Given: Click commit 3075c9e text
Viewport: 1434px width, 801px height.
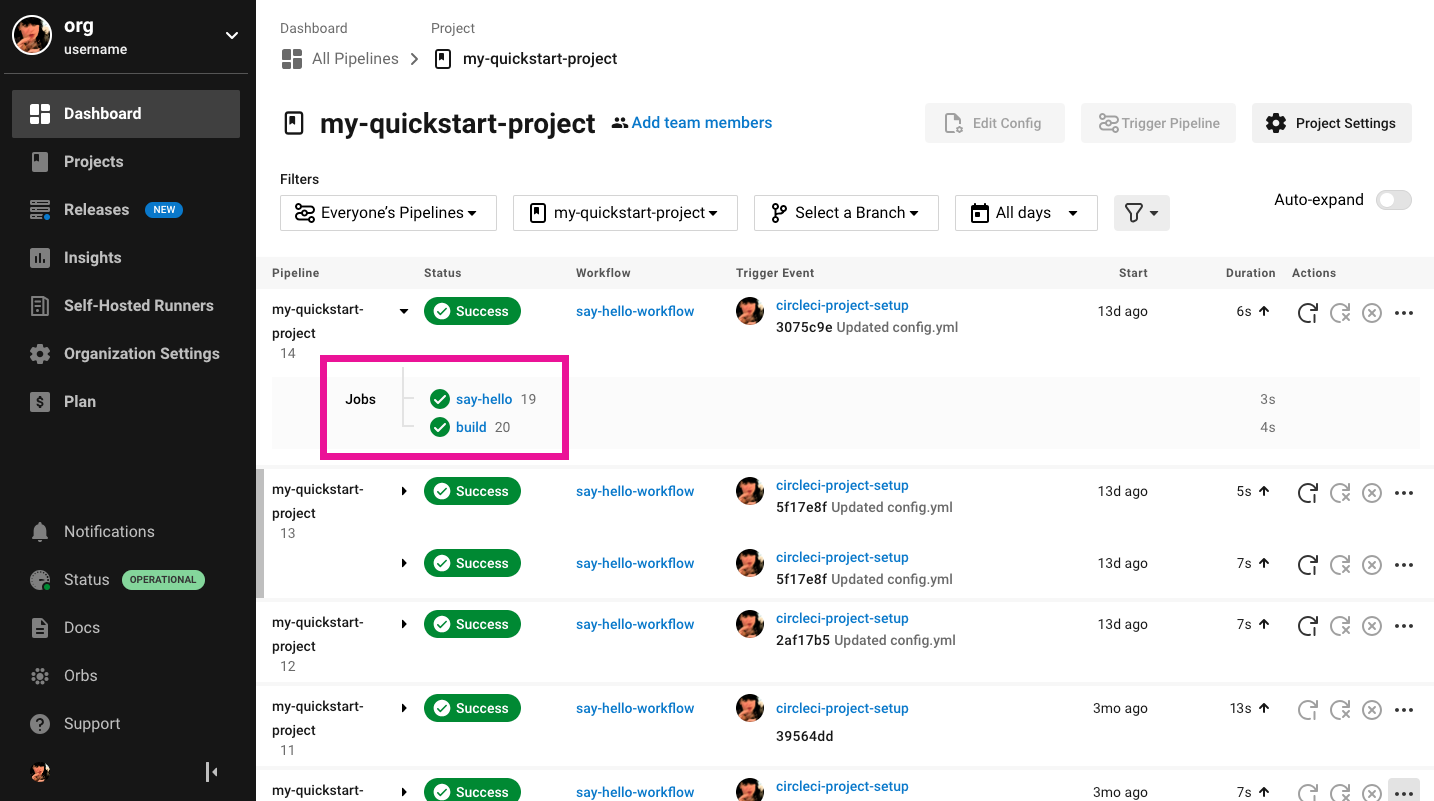Looking at the screenshot, I should tap(804, 327).
